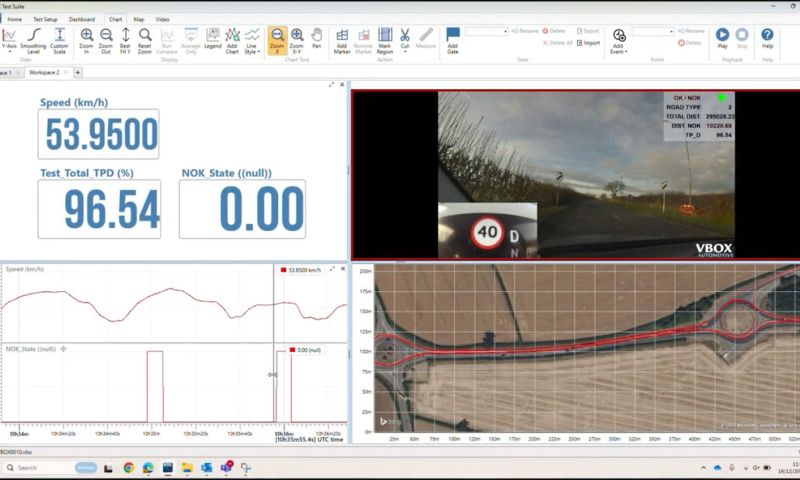Viewport: 800px width, 480px height.
Task: Click Add Marker in the ribbon
Action: [342, 39]
